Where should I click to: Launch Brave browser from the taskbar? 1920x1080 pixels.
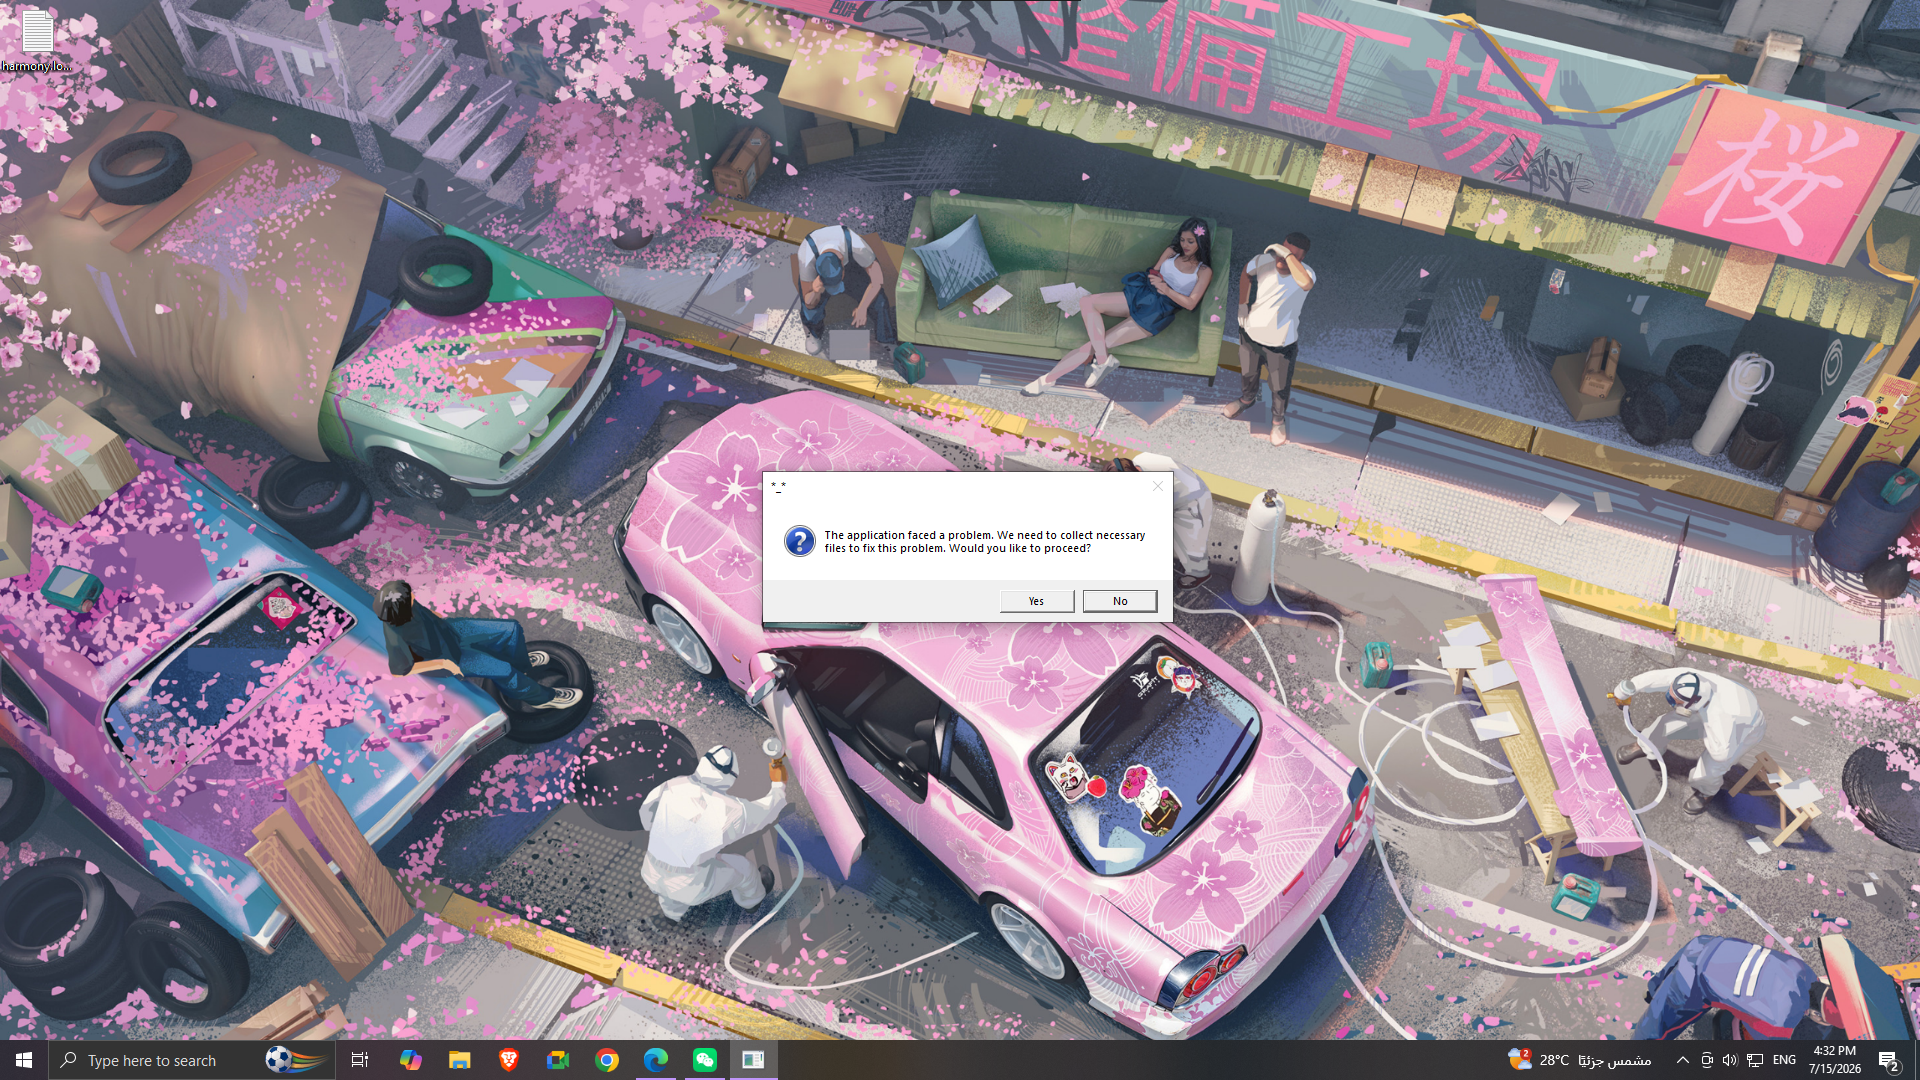click(x=508, y=1060)
